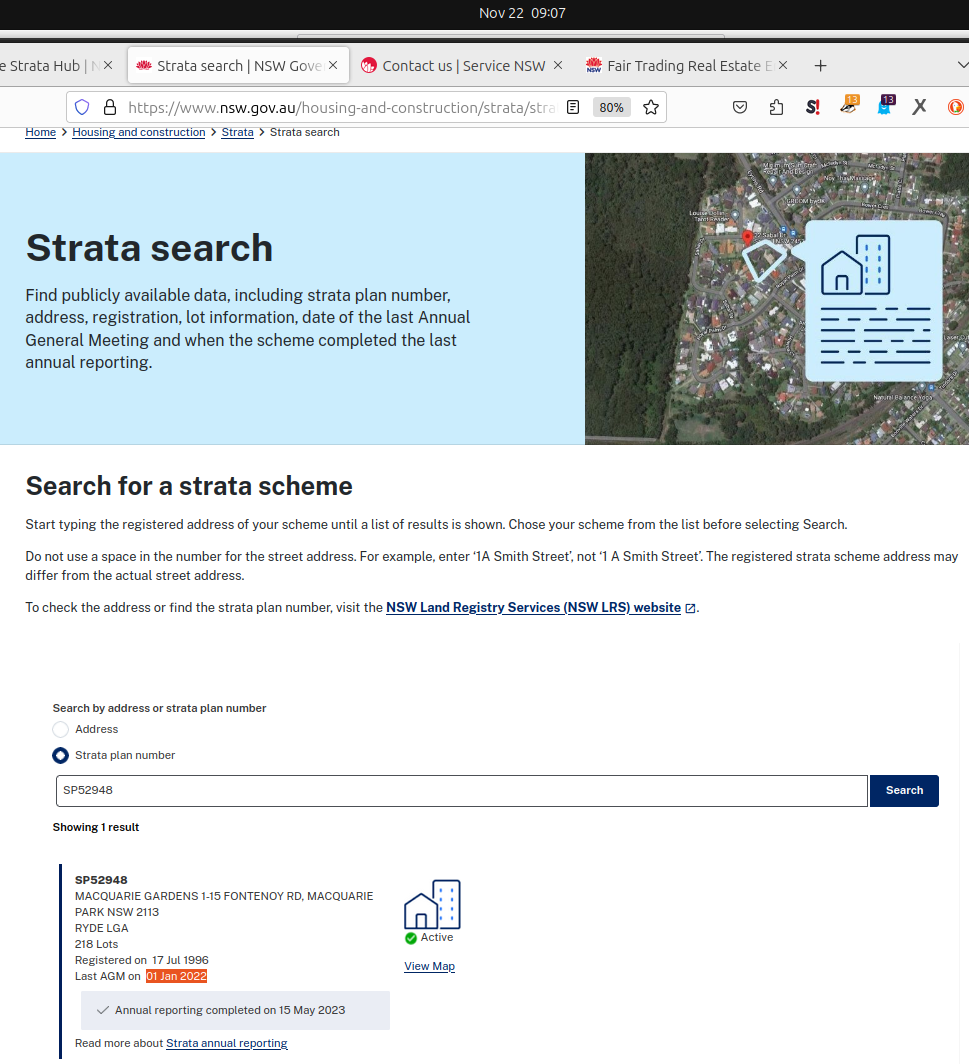Close the Contact us Service NSW tab
Image resolution: width=969 pixels, height=1064 pixels.
pyautogui.click(x=558, y=65)
